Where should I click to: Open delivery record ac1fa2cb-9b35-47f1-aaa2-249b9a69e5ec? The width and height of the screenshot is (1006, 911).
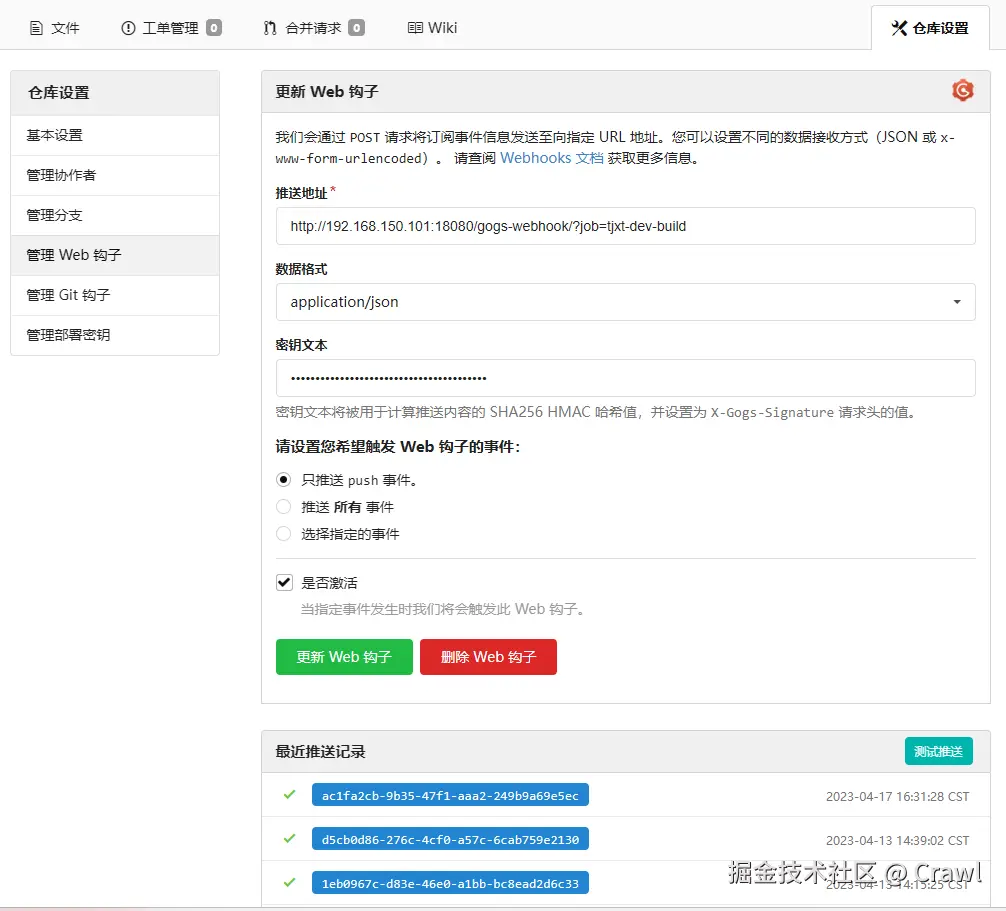click(x=450, y=796)
